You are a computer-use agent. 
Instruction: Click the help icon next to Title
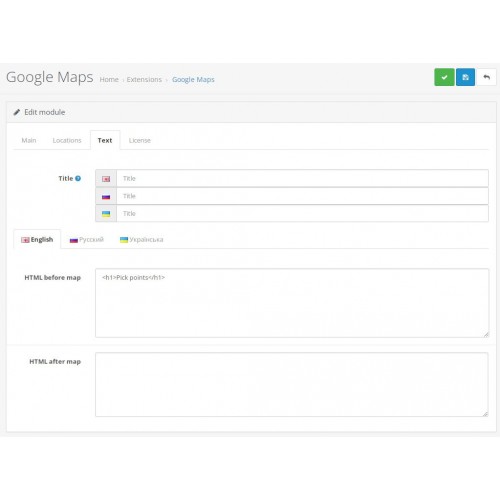point(78,178)
